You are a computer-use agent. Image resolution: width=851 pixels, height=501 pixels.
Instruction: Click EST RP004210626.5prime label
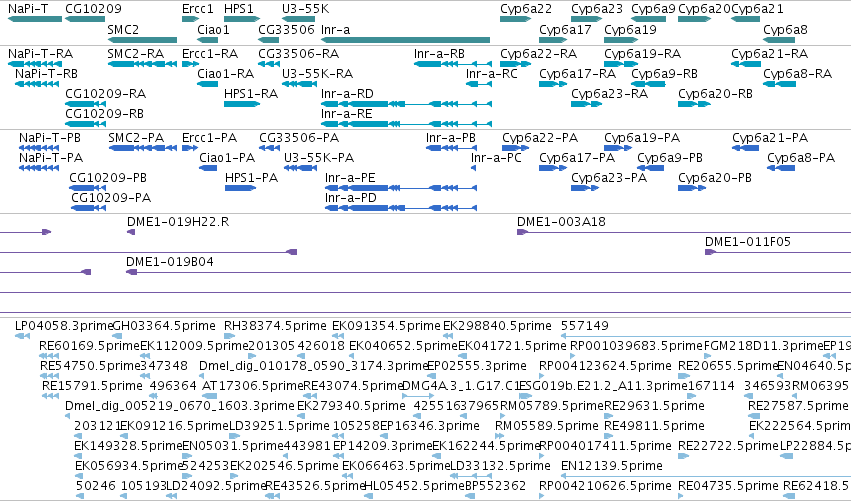[606, 485]
